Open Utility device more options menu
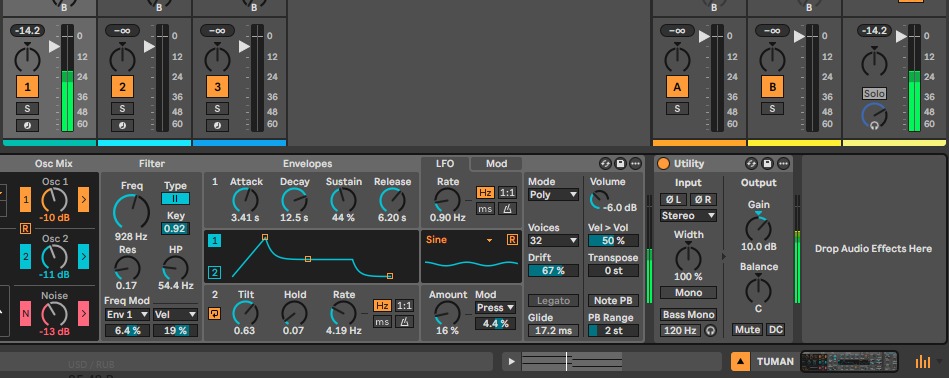The width and height of the screenshot is (949, 378). [783, 163]
